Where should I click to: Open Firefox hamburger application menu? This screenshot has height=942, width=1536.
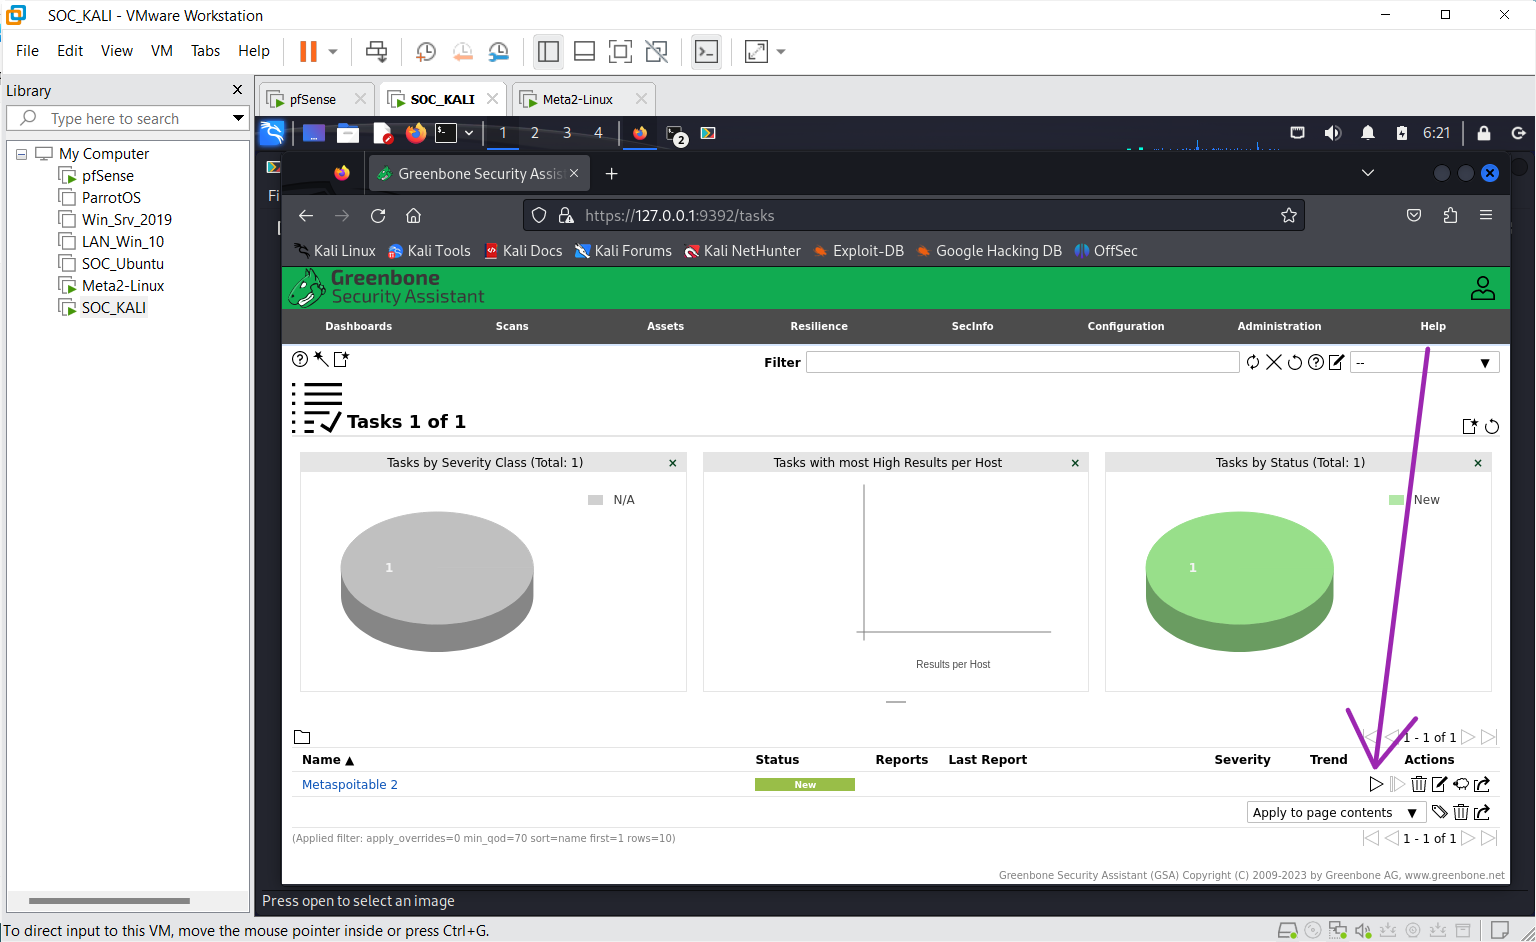1486,215
